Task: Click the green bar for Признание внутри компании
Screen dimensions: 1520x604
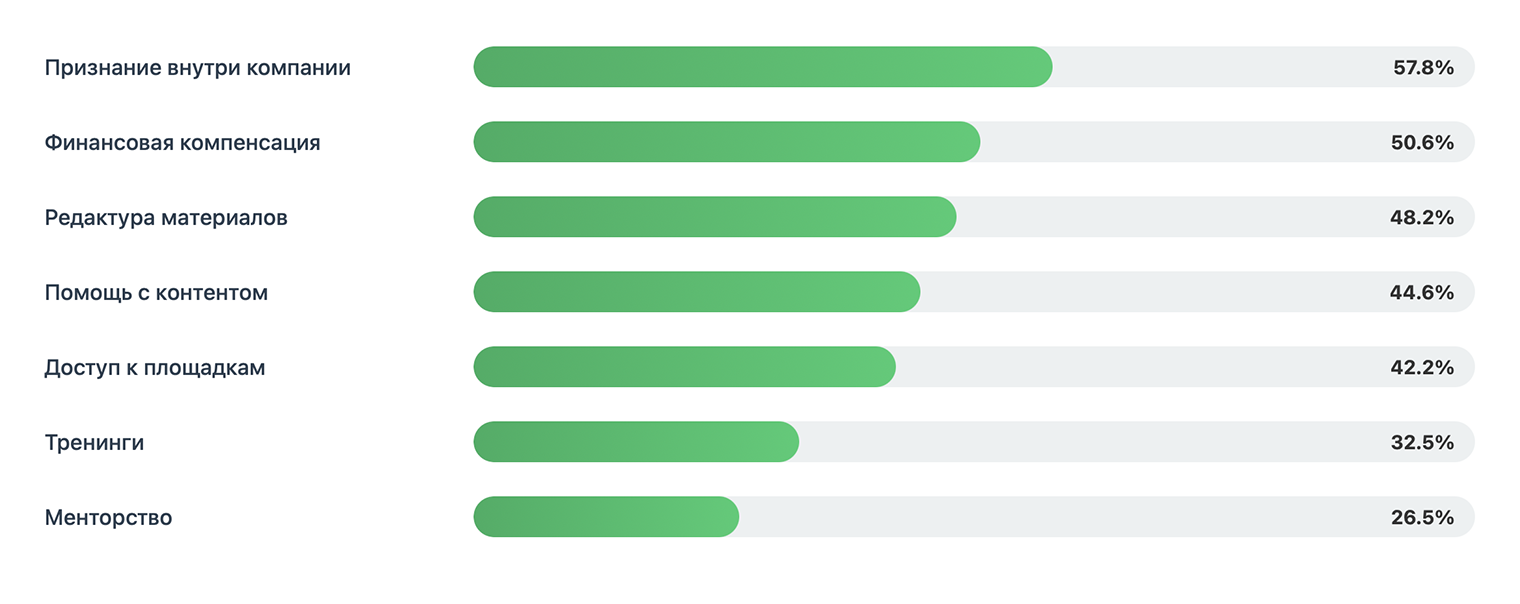Action: tap(762, 67)
